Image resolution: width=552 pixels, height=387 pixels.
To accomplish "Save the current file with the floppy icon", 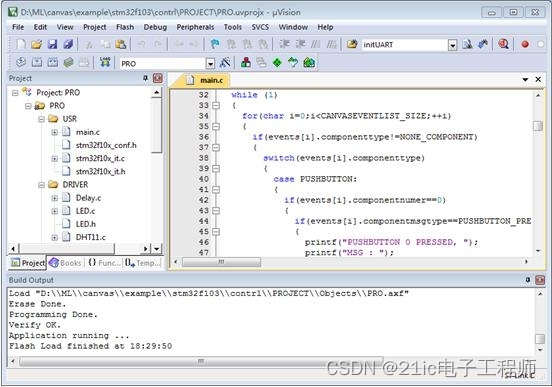I will click(x=52, y=44).
